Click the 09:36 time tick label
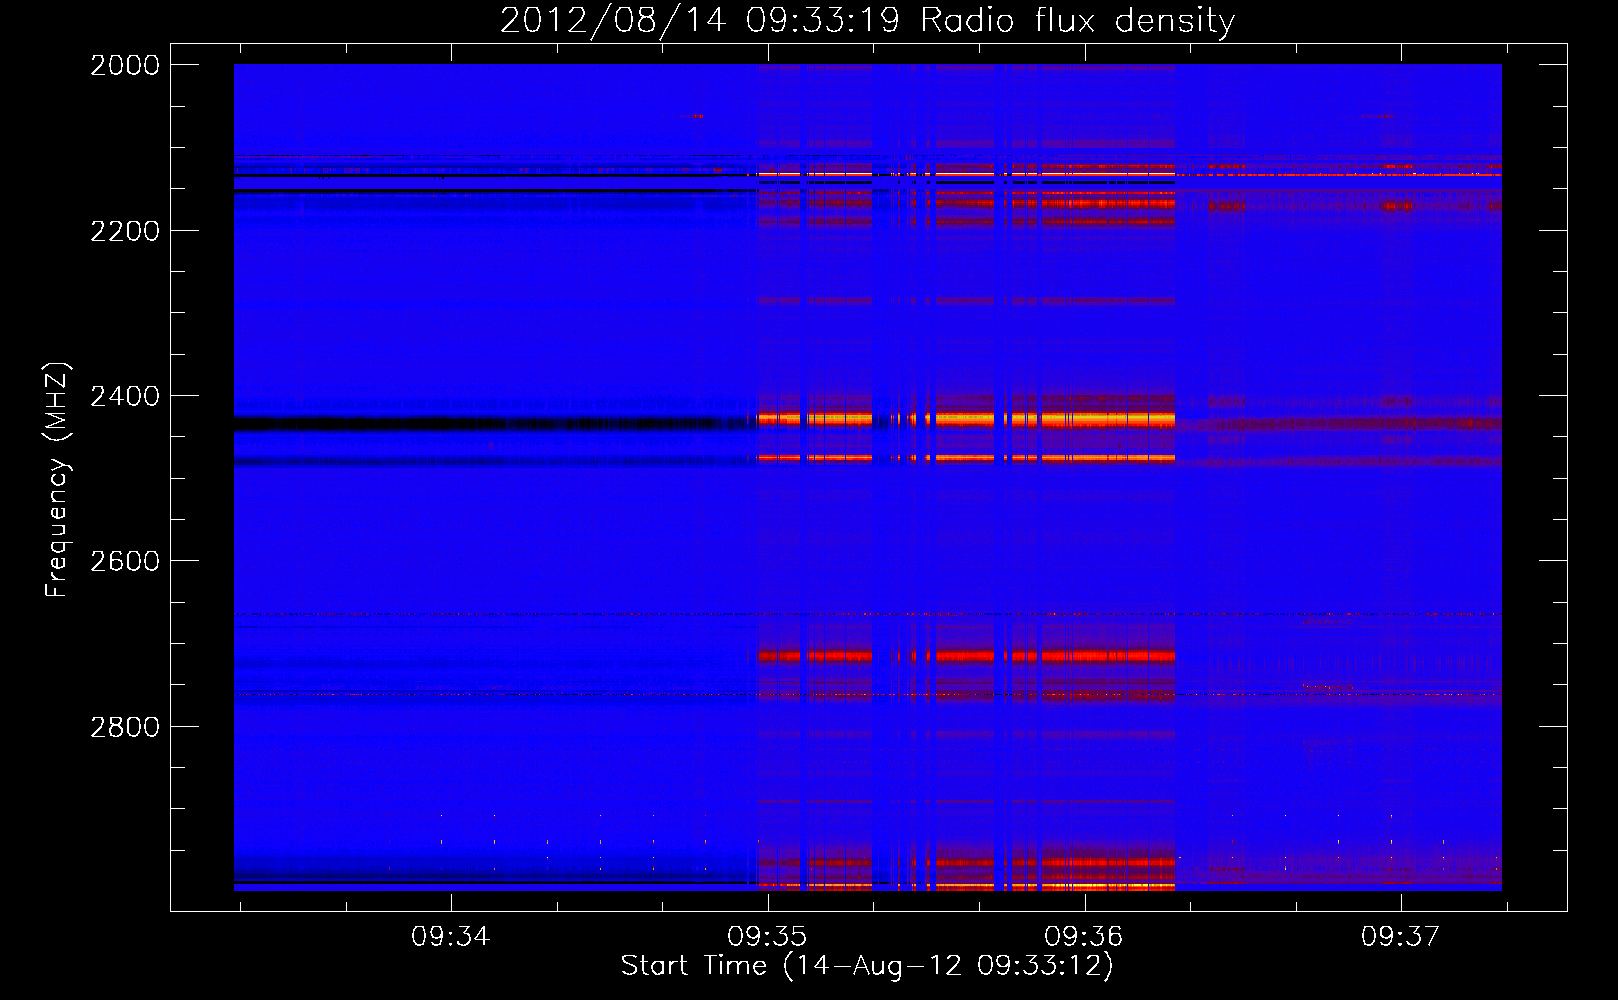The width and height of the screenshot is (1618, 1000). click(1084, 937)
